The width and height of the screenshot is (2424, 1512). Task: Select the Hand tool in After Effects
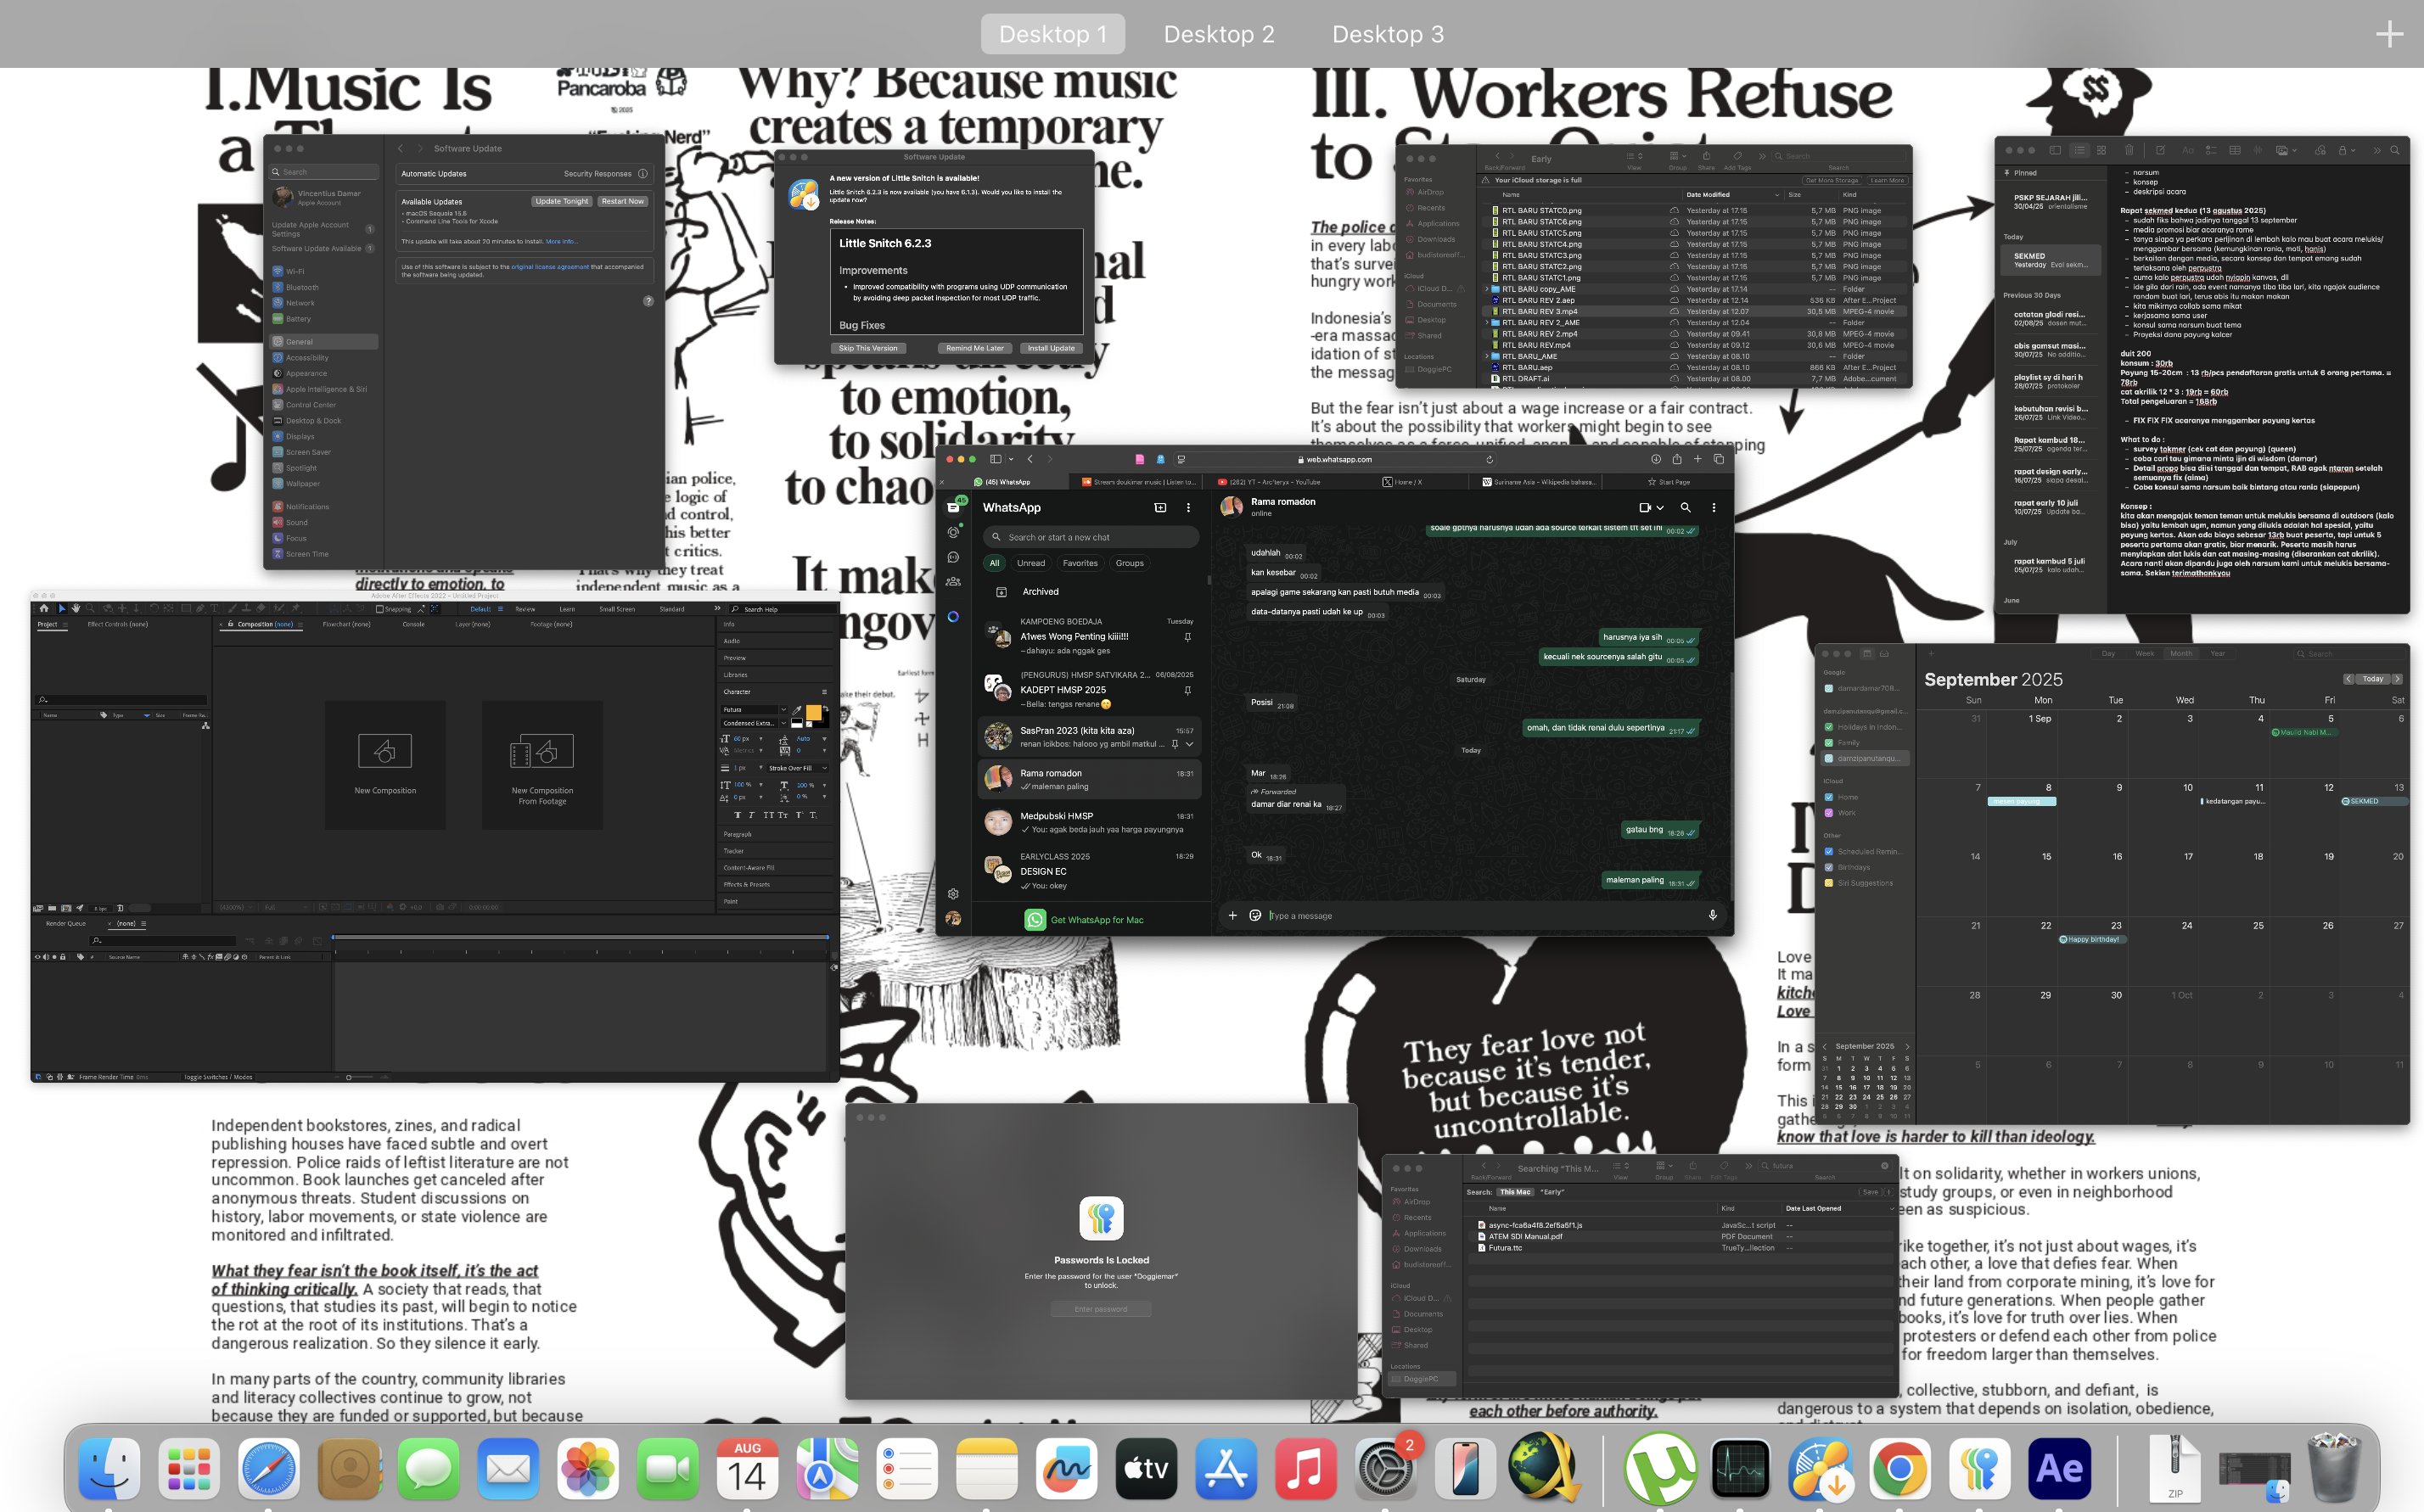(x=76, y=608)
